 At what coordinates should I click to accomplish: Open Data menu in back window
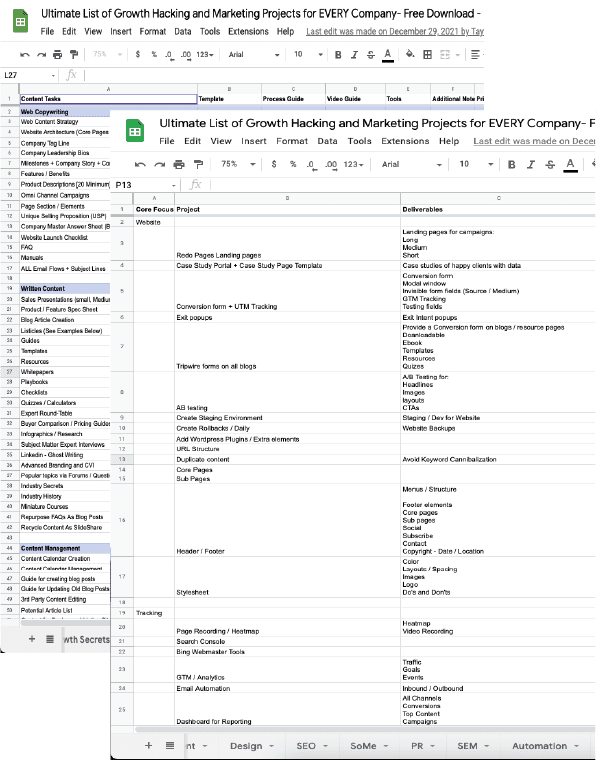pos(183,32)
